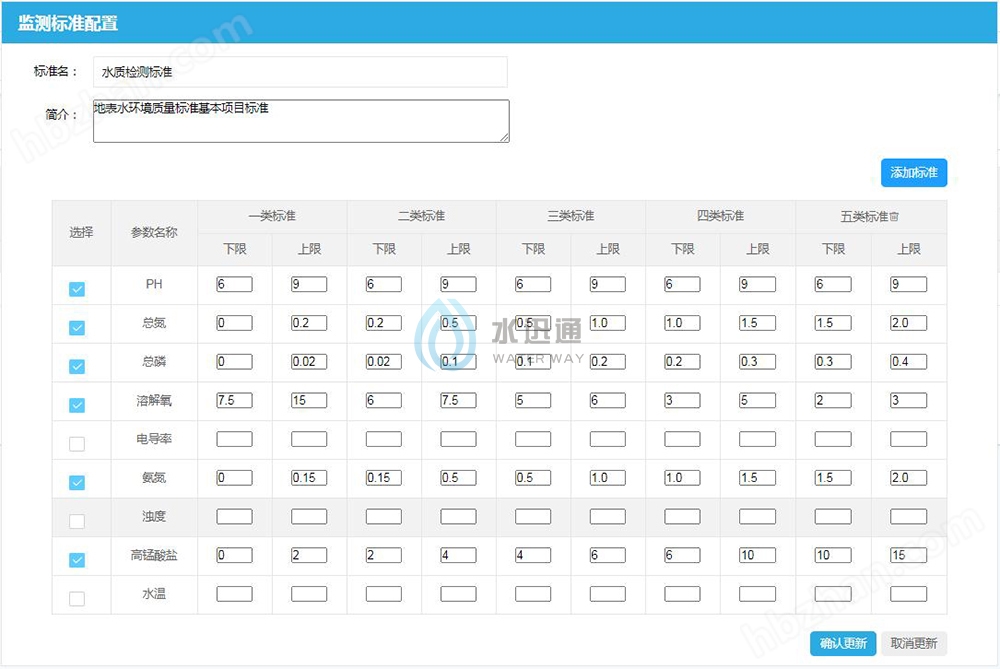Image resolution: width=1000 pixels, height=669 pixels.
Task: Click the 标准名 name input field
Action: pos(300,72)
